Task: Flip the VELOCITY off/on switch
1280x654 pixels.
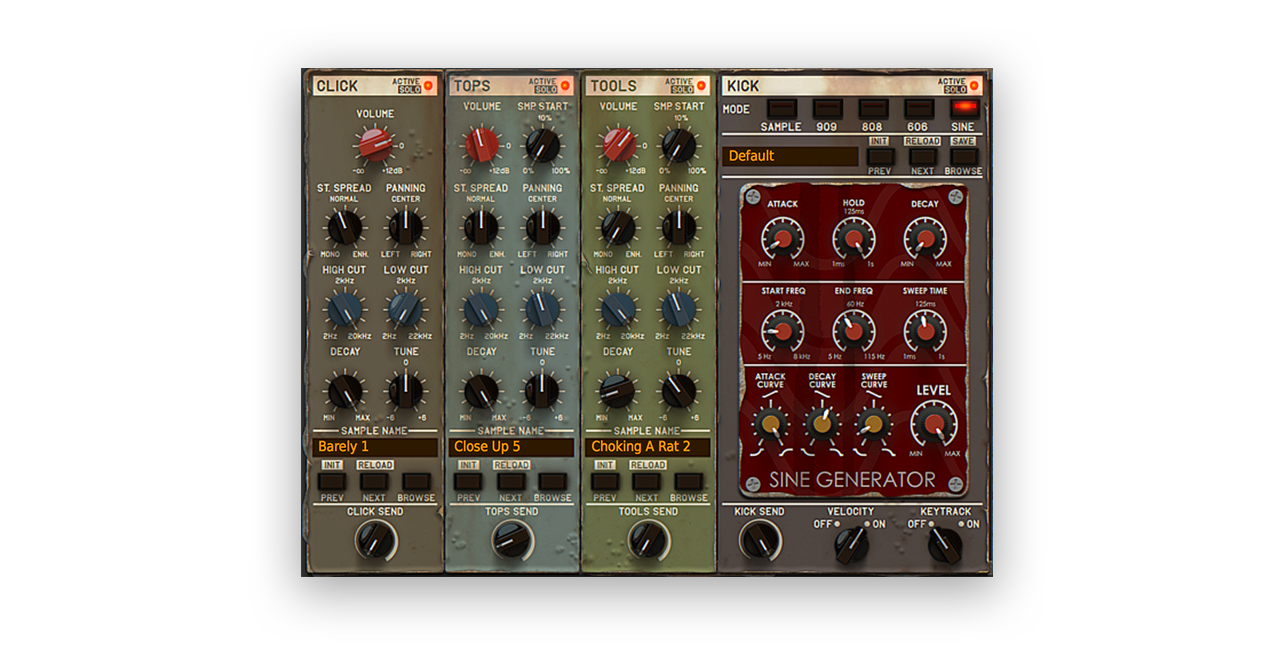Action: [x=851, y=544]
